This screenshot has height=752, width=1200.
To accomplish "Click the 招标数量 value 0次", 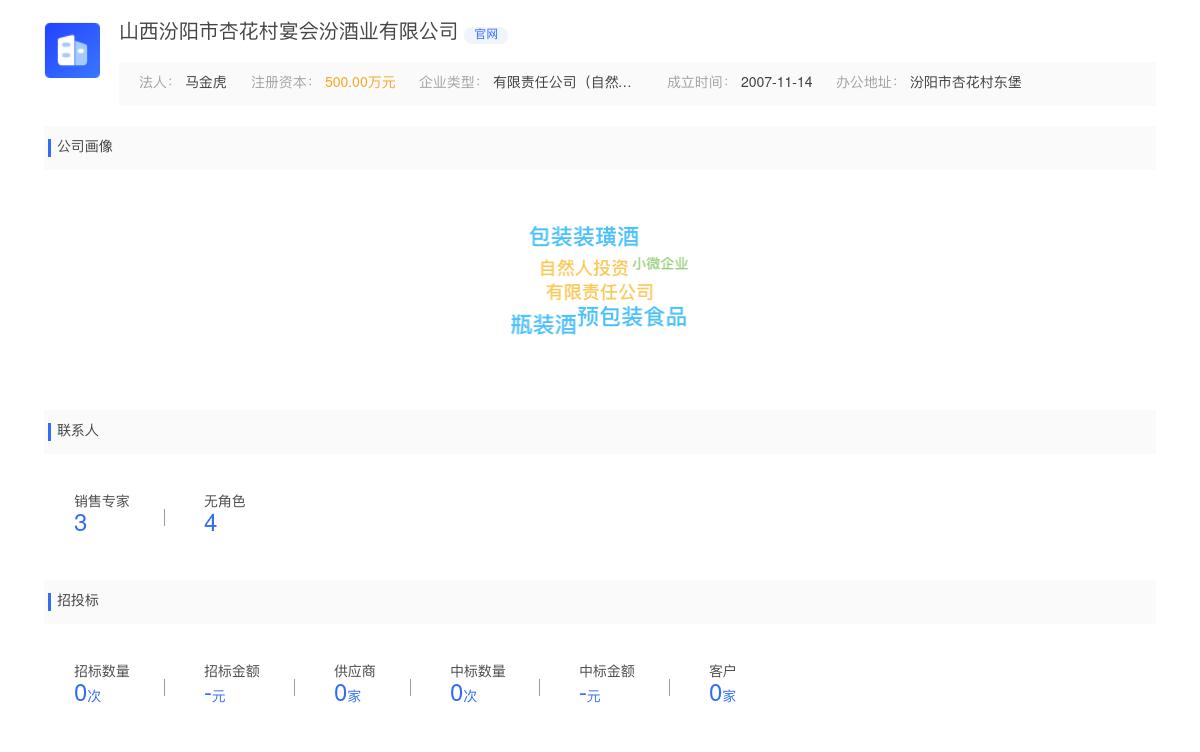I will point(88,694).
